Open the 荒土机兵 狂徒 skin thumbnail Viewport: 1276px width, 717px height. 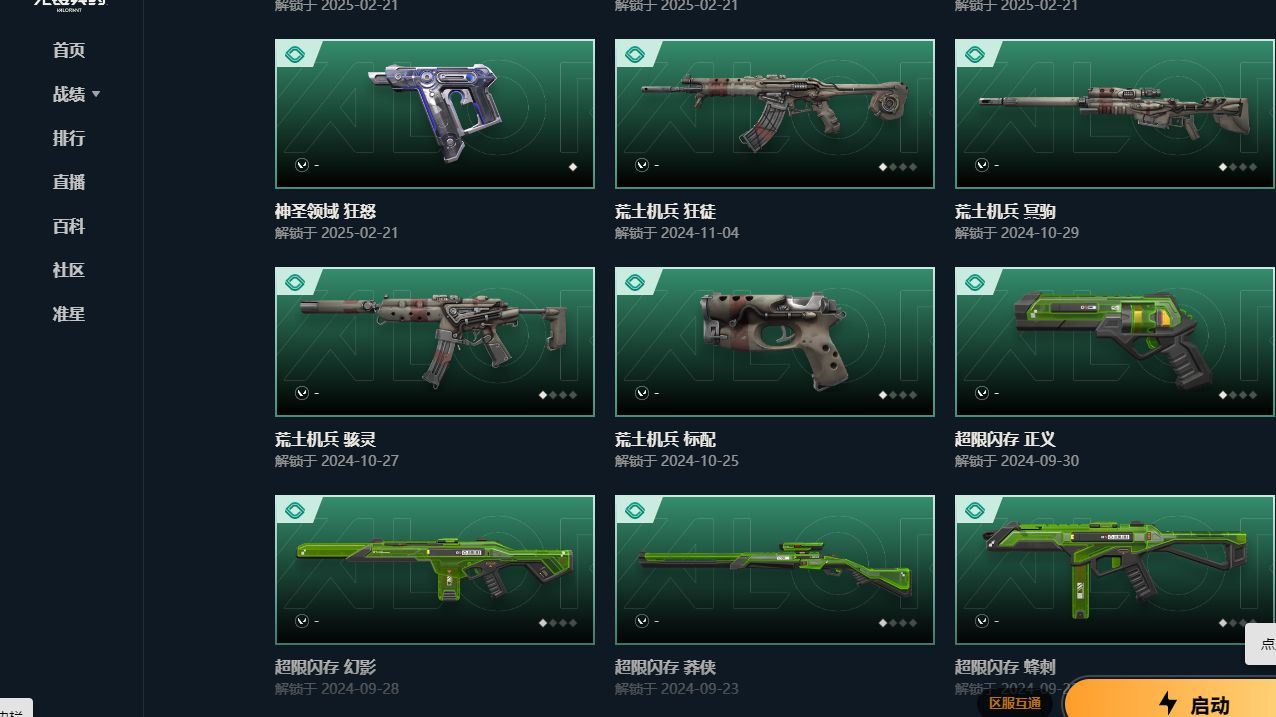[x=775, y=114]
